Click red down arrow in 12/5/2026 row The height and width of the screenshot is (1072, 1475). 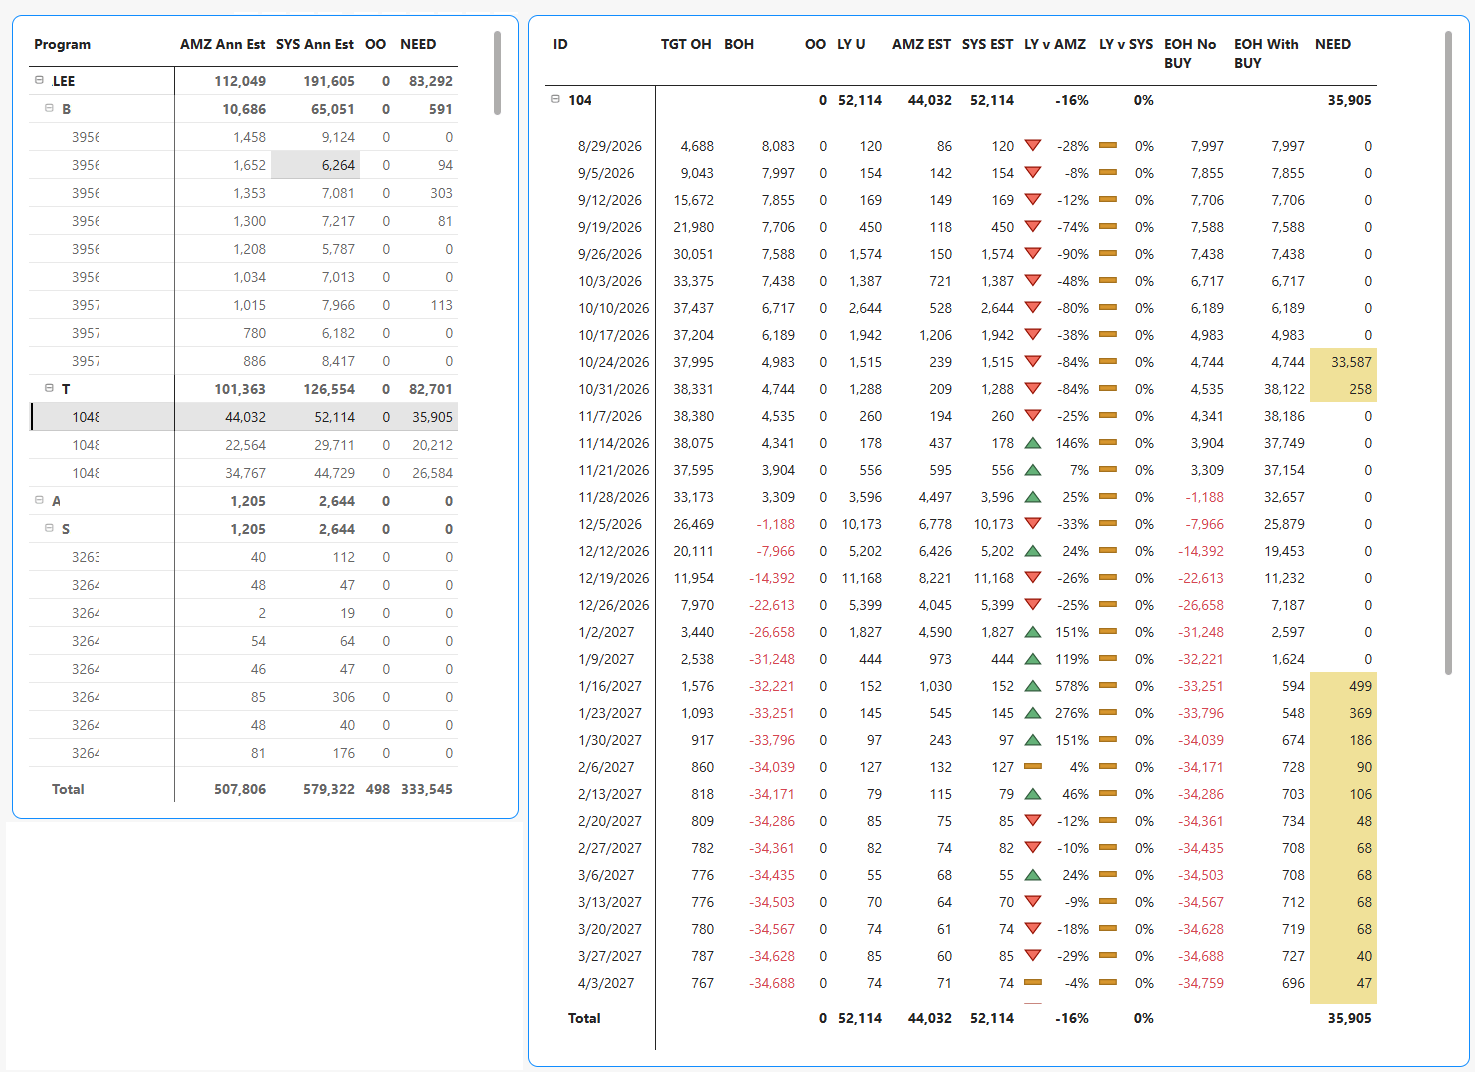tap(1033, 524)
